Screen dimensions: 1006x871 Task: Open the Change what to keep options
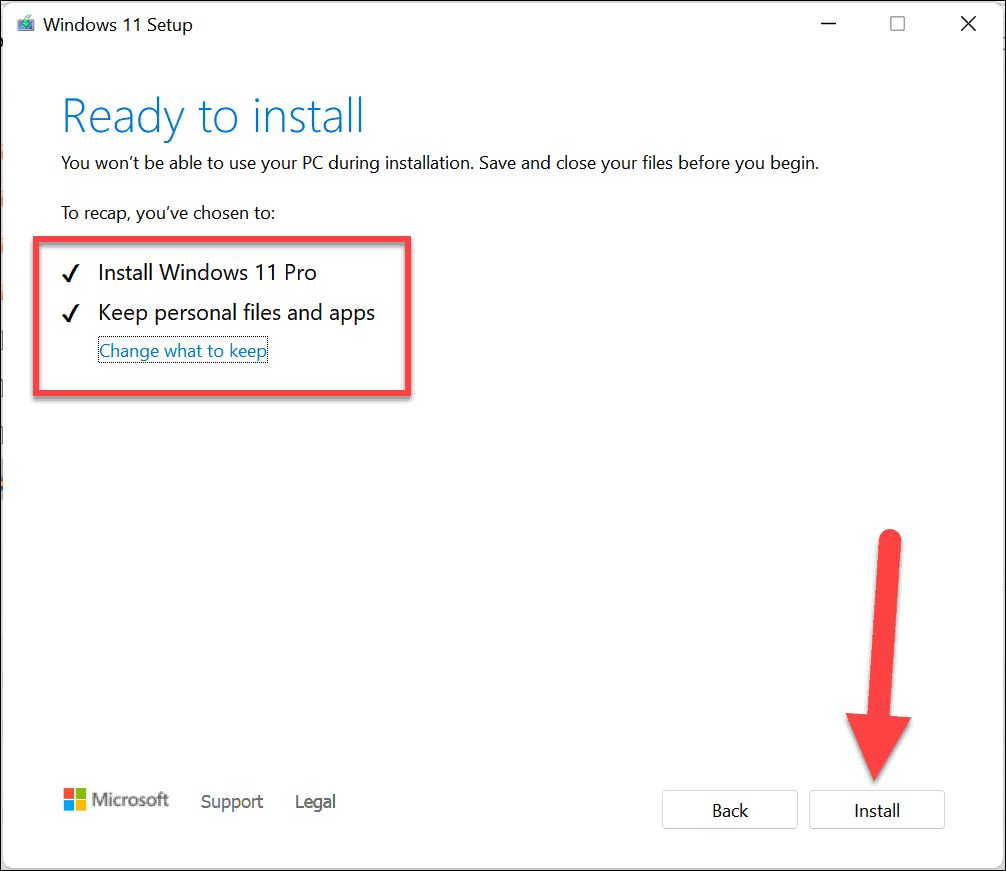click(183, 350)
